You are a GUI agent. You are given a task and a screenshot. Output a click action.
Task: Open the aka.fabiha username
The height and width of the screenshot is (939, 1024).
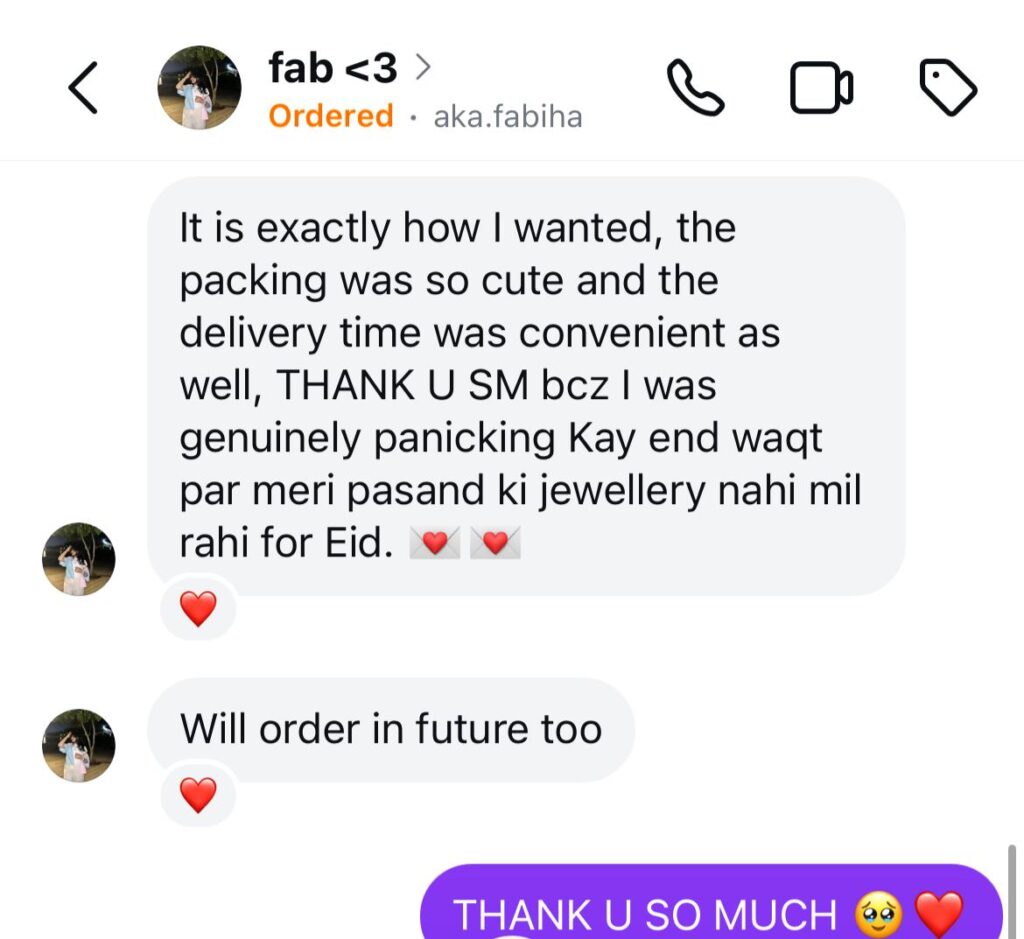[507, 118]
